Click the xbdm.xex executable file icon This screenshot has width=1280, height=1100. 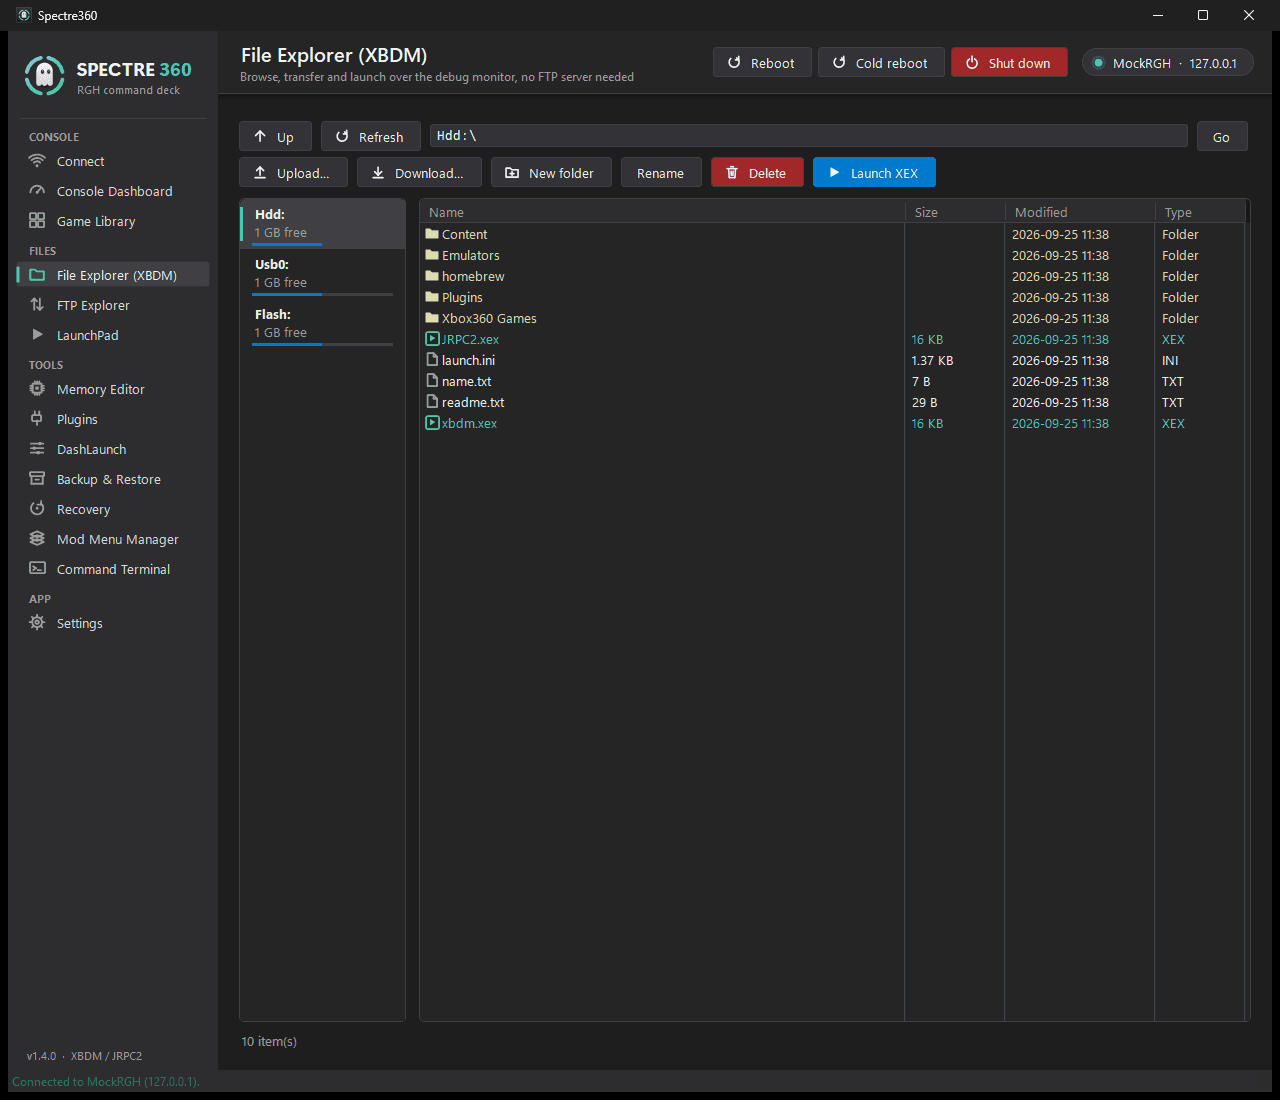[x=432, y=423]
